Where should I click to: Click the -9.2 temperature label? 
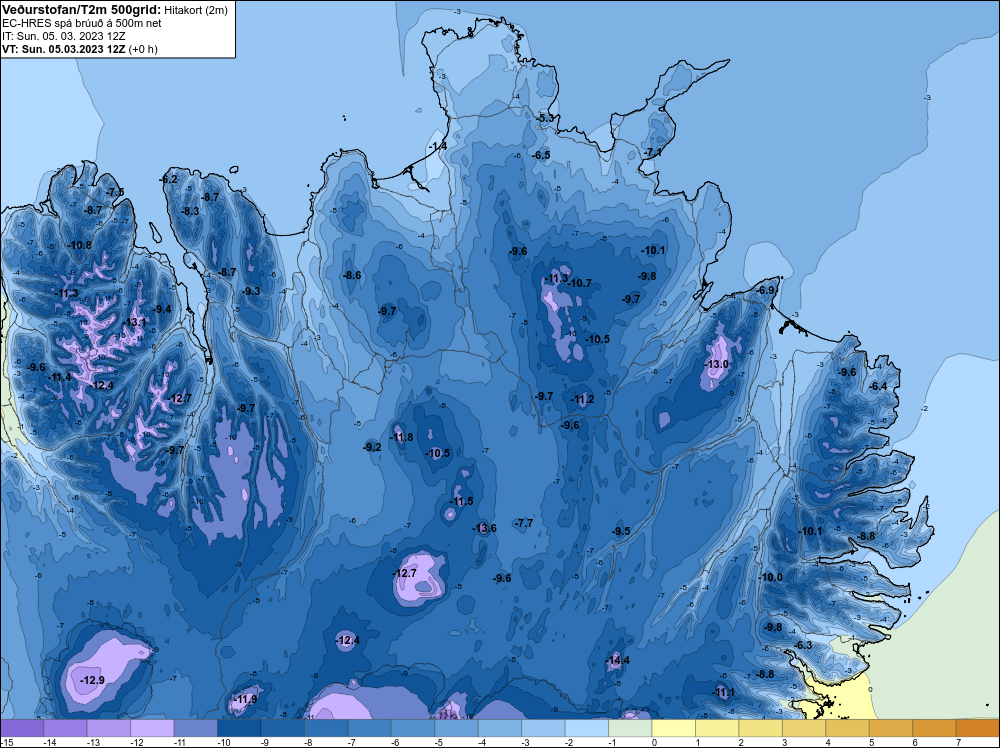pos(372,447)
